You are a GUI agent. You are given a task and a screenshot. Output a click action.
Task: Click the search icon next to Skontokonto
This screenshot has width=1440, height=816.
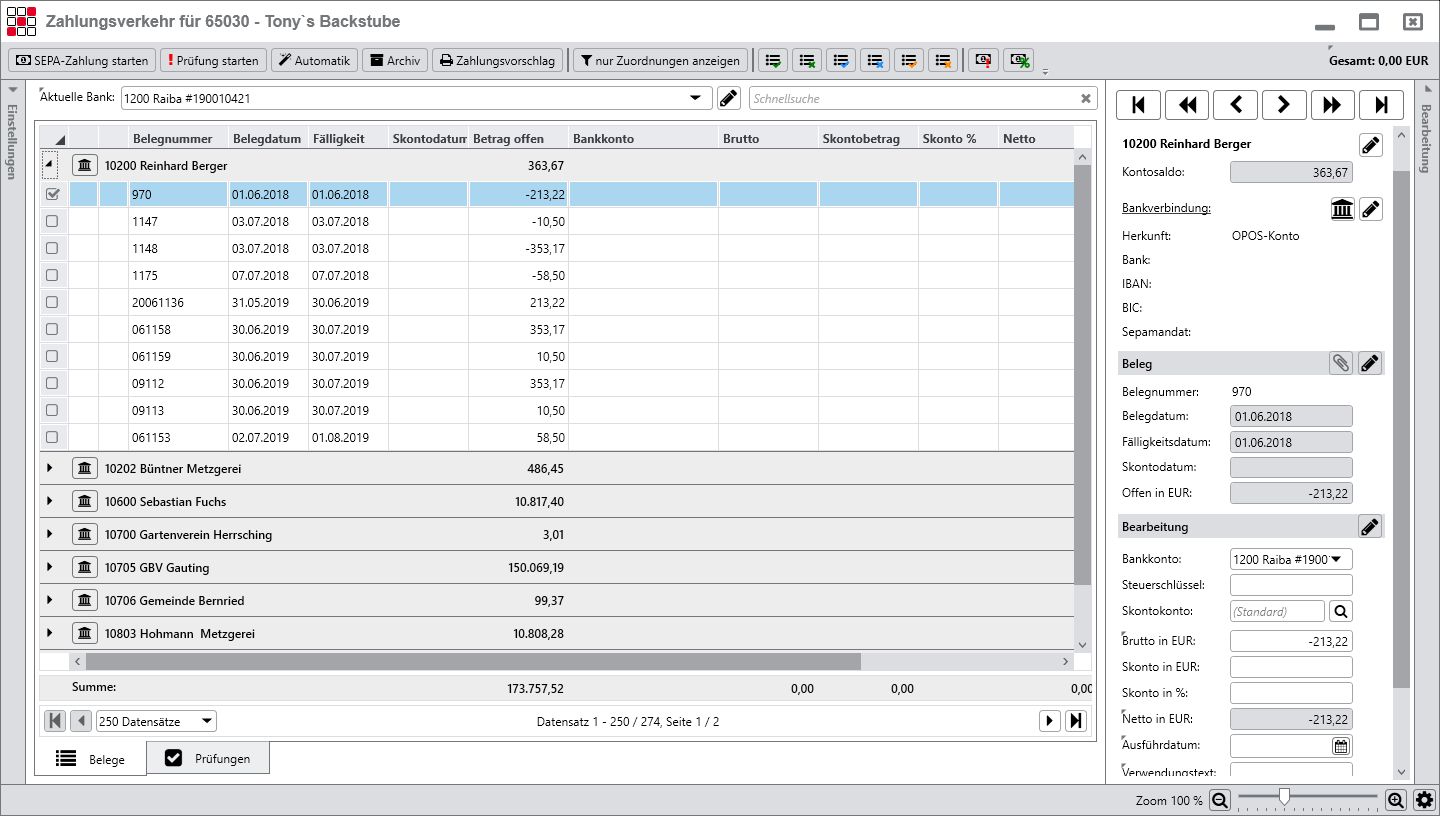pos(1341,611)
